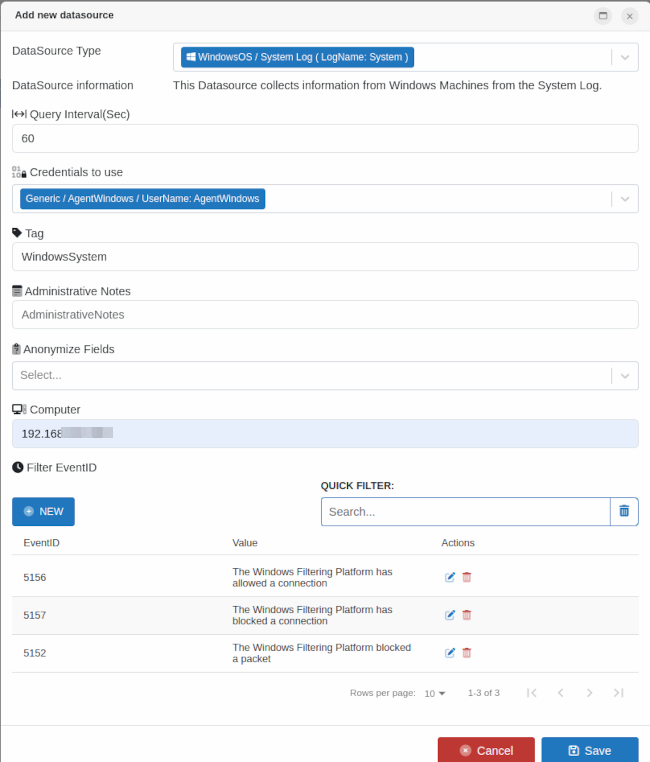650x762 pixels.
Task: Click the Credentials lock icon
Action: tap(19, 172)
